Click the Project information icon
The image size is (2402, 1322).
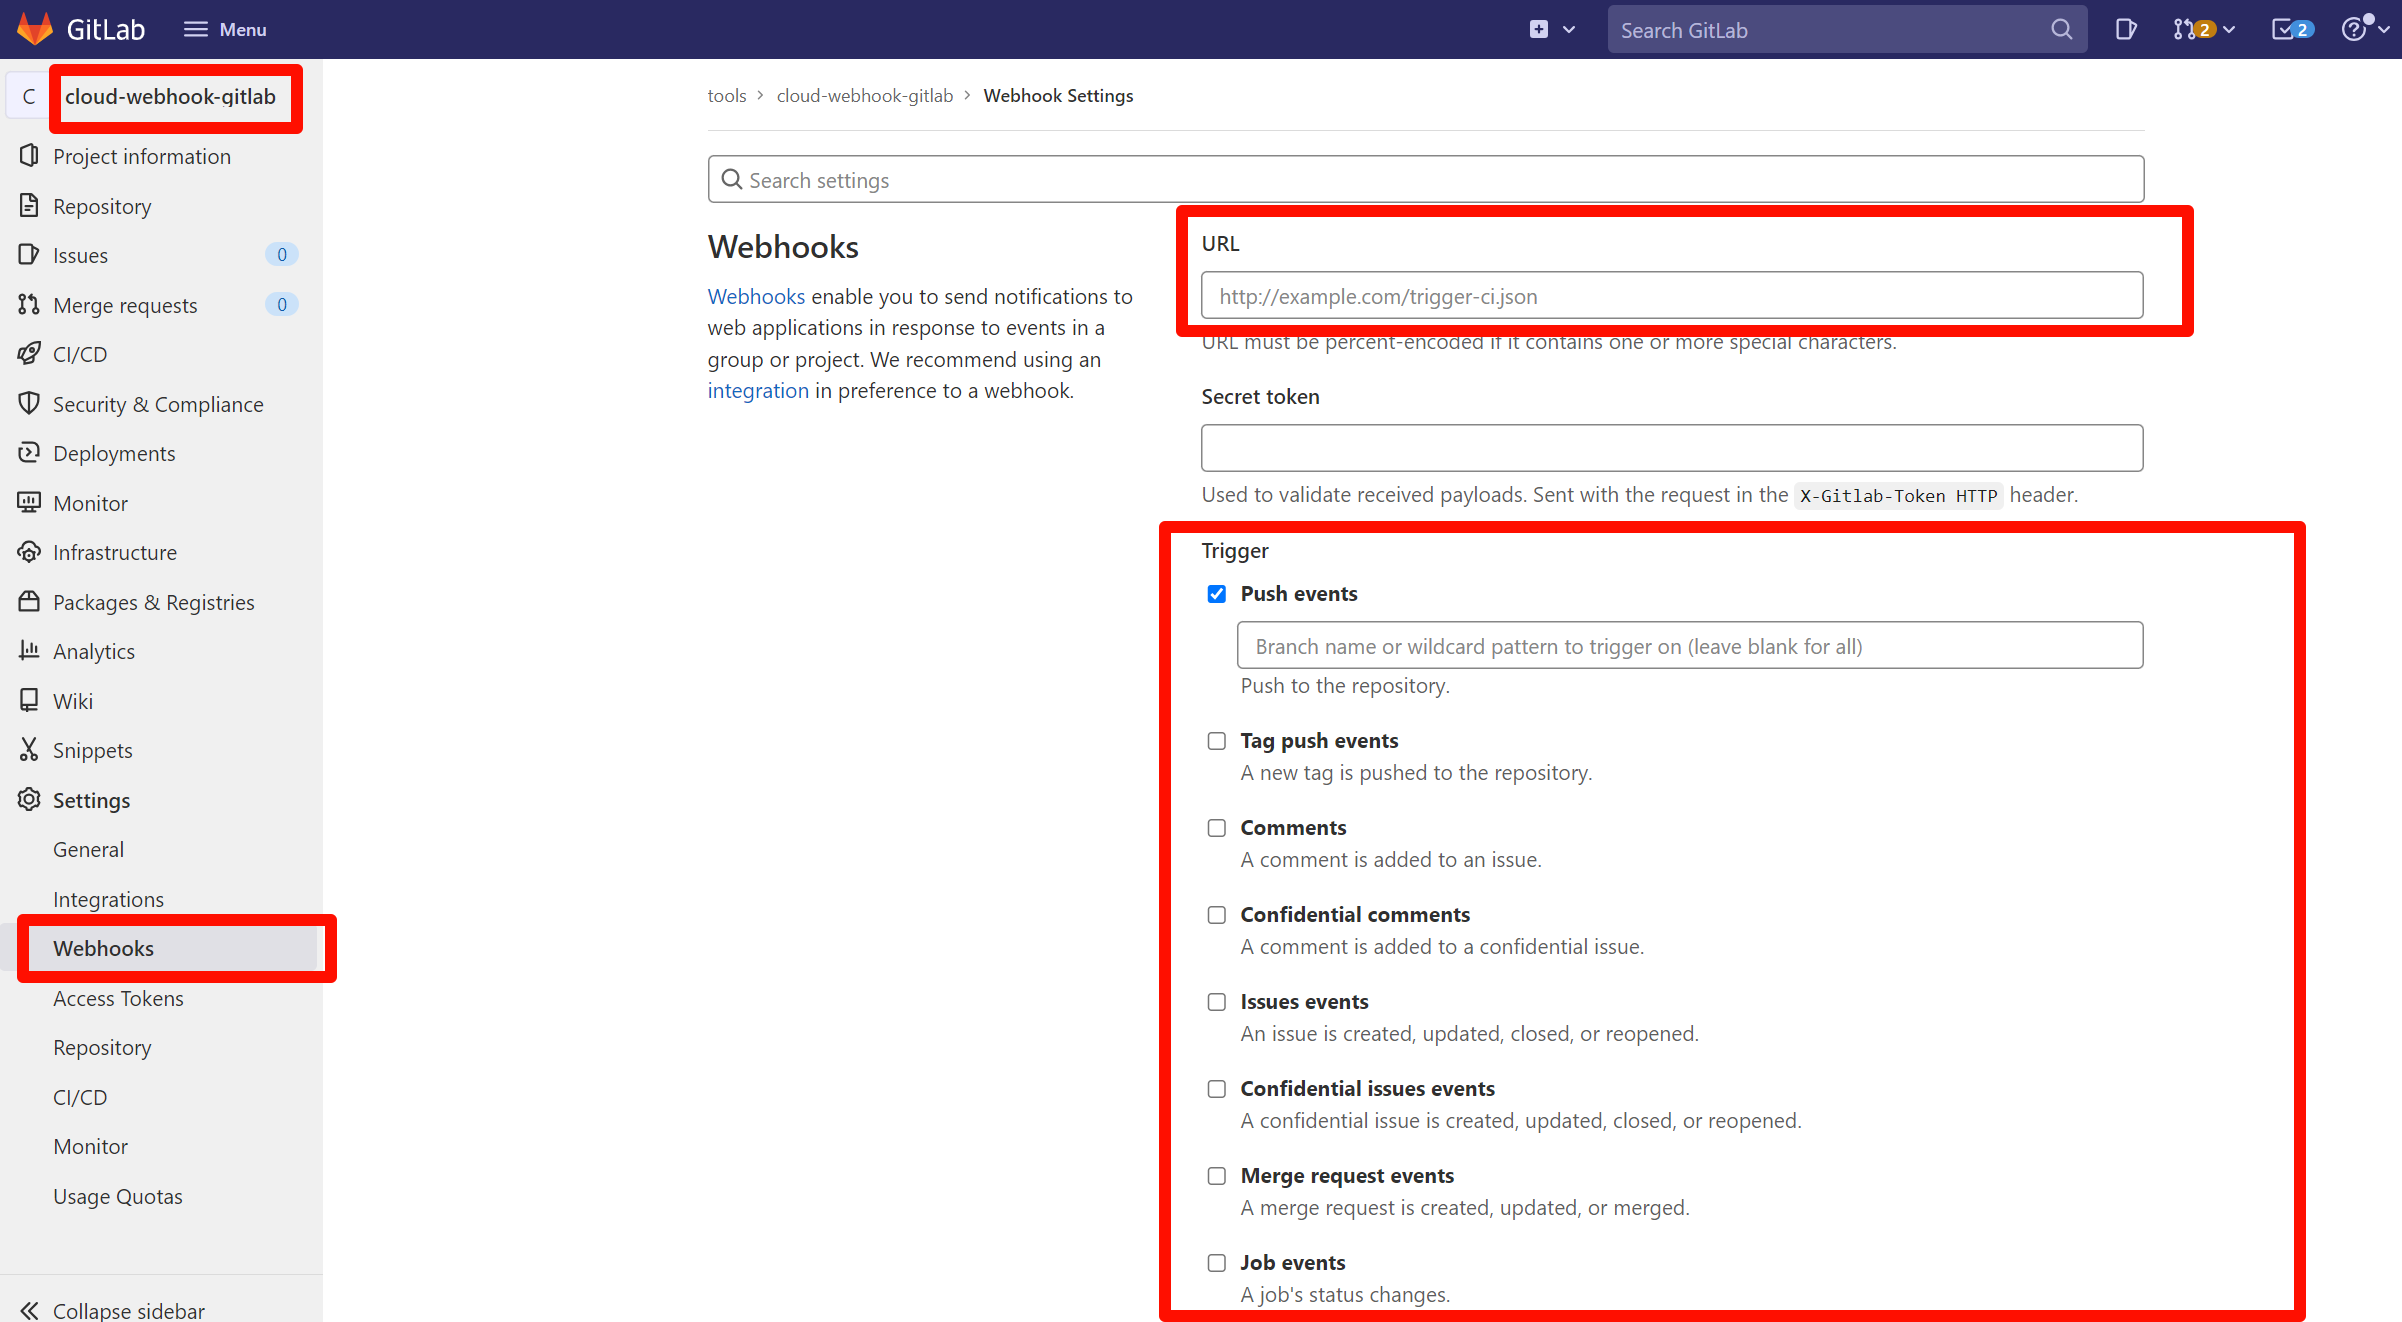pos(29,156)
